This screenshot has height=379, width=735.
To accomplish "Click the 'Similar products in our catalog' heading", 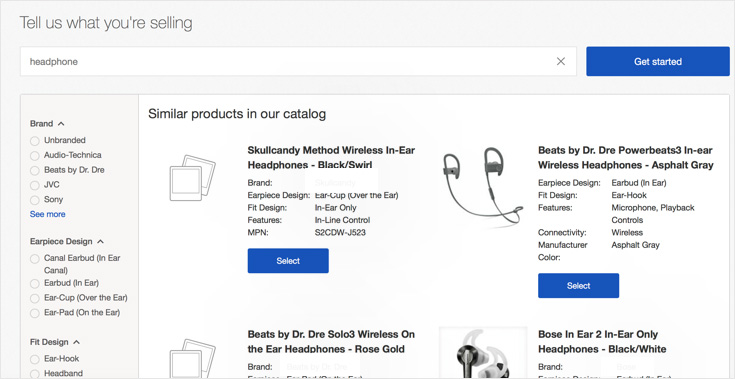I will coord(237,114).
